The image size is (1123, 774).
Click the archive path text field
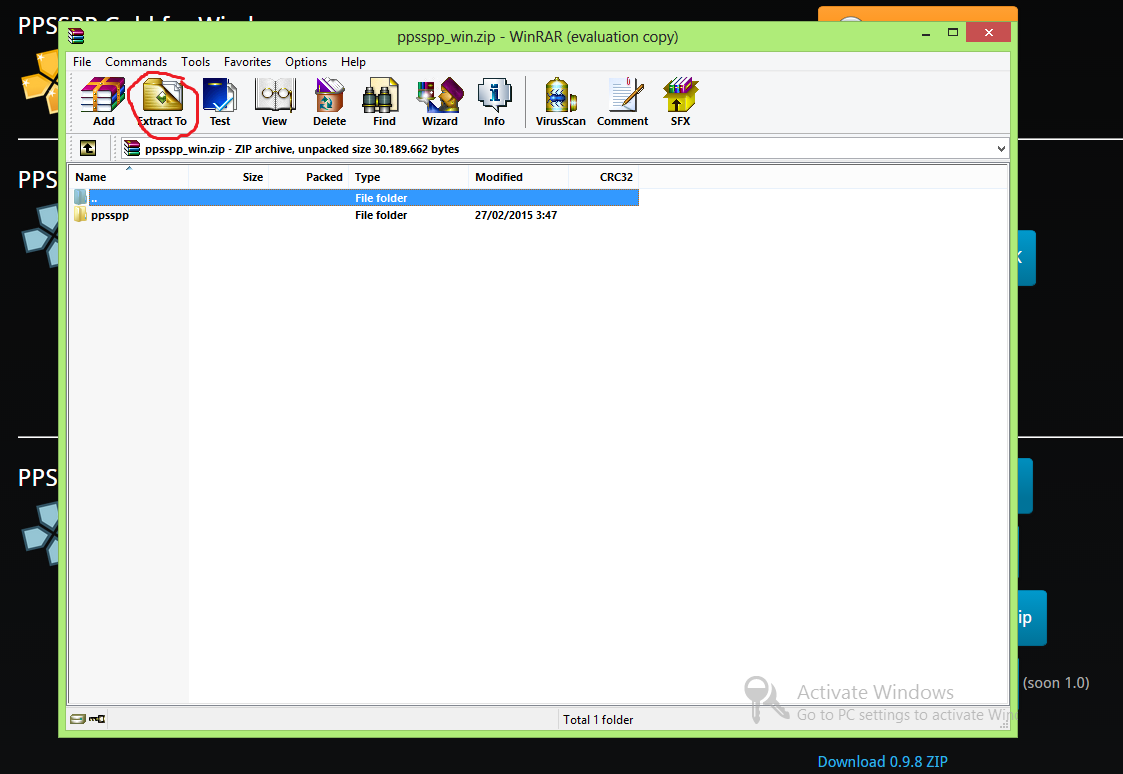[x=565, y=149]
